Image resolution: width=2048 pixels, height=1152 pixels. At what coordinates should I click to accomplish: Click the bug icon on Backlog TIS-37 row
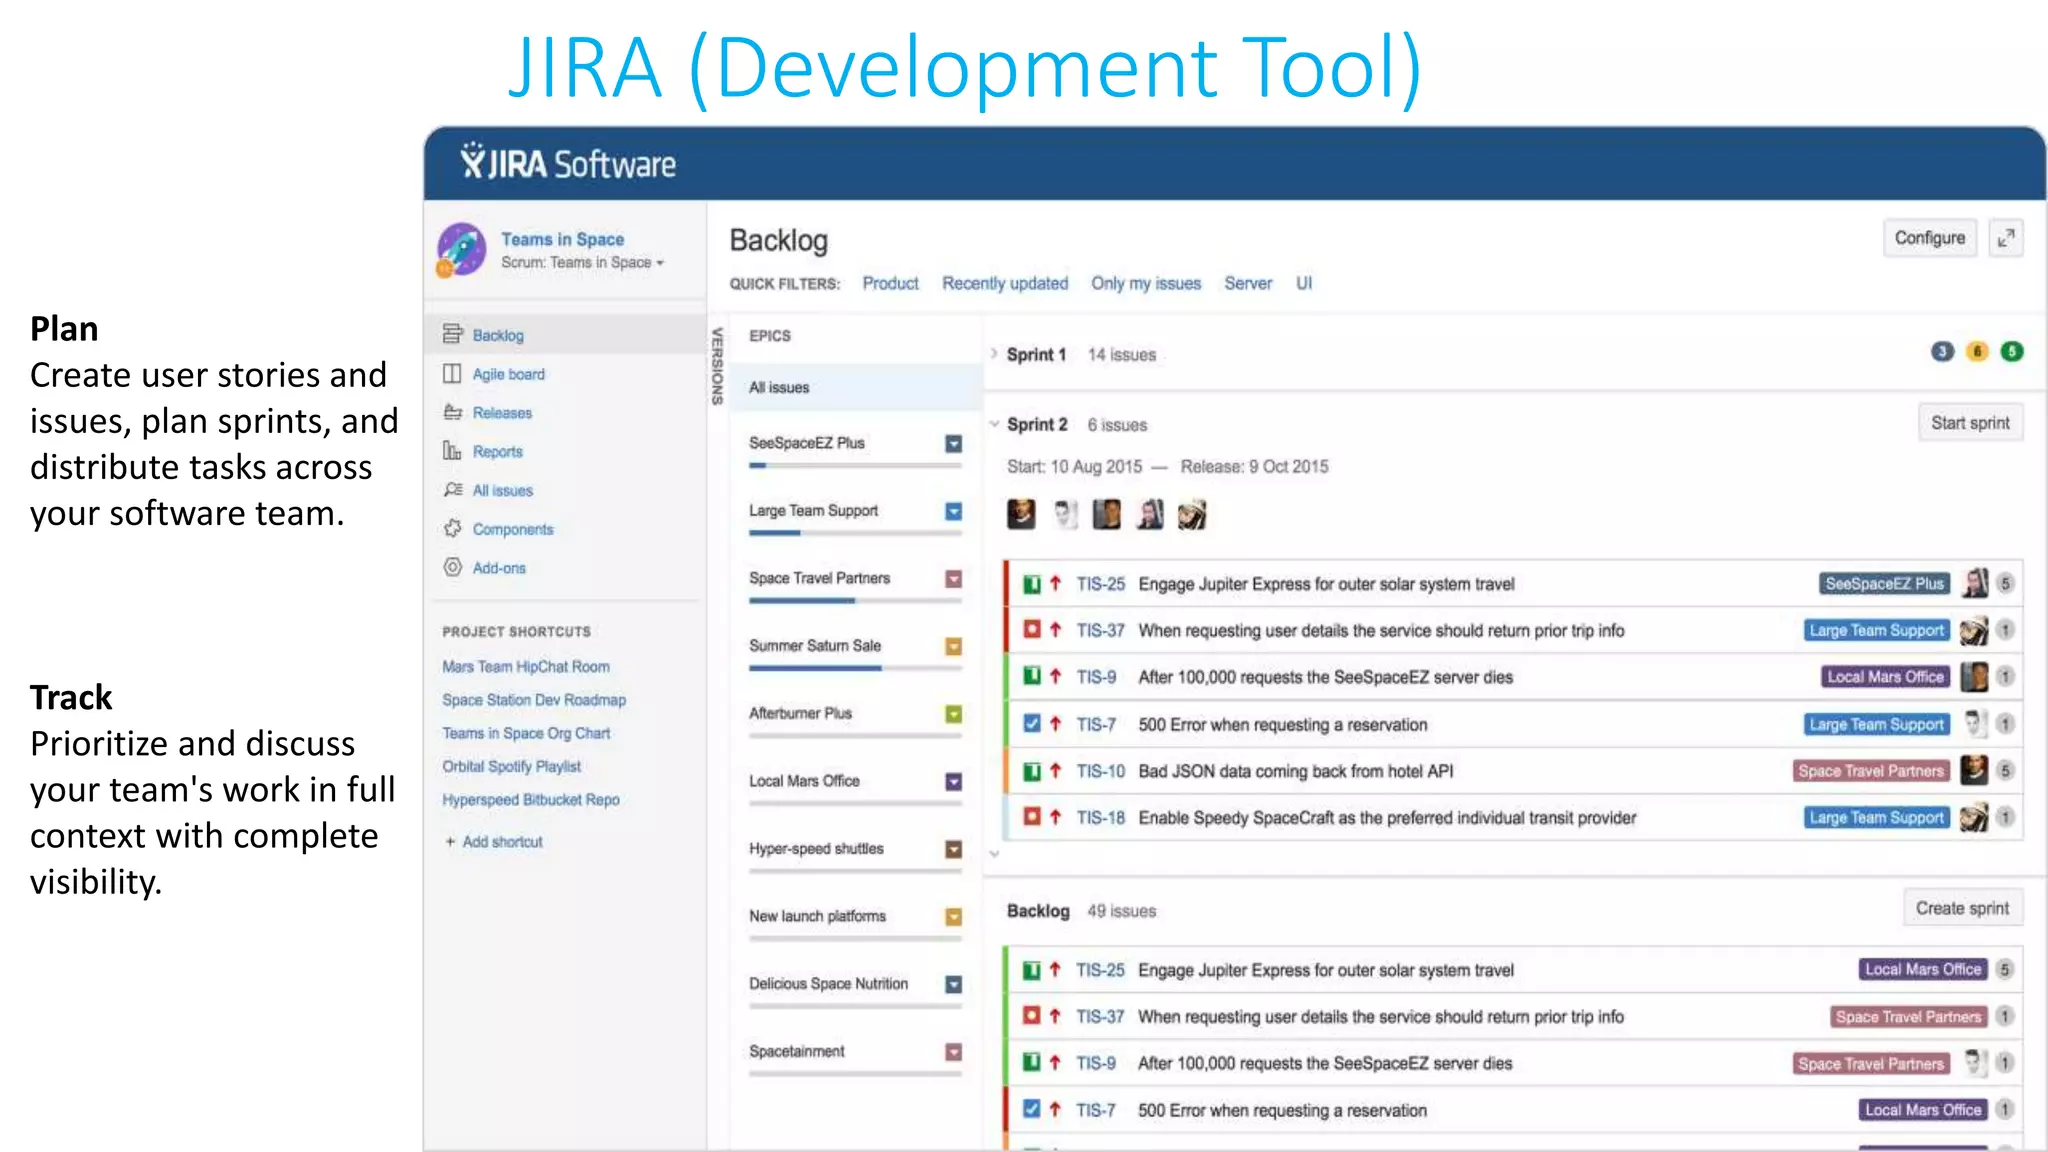[1032, 1016]
